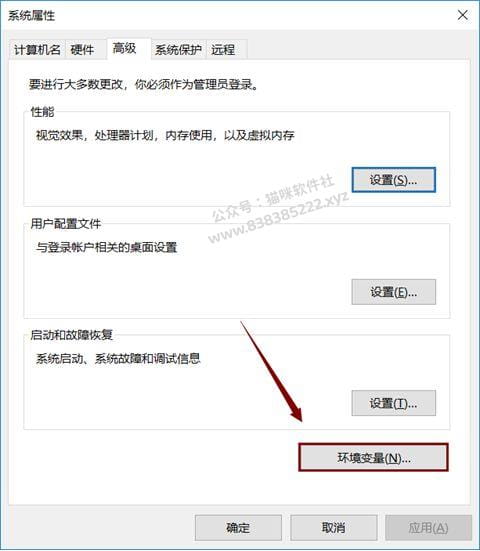Screen dimensions: 480x551
Task: Switch to the 计算机名 tab
Action: click(37, 50)
